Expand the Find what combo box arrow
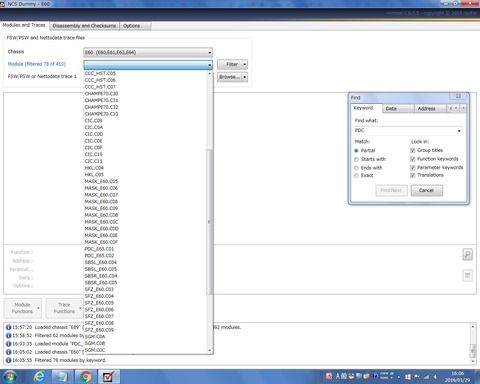Screen dimensions: 480x384 tap(459, 131)
